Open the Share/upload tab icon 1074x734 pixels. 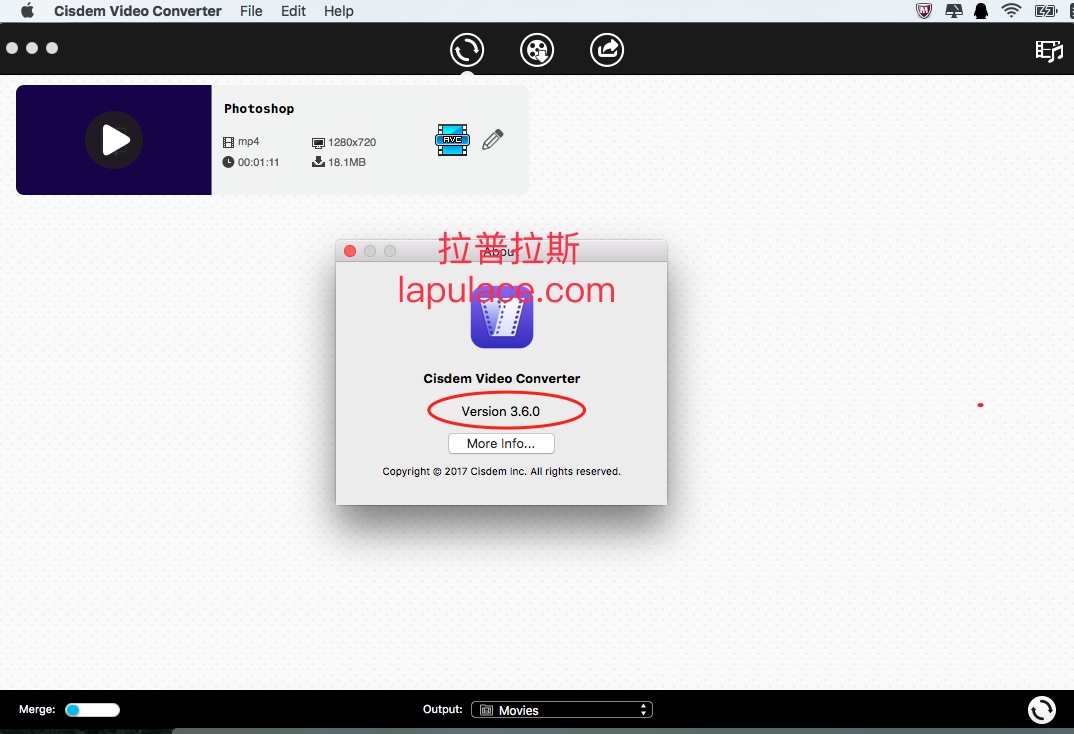point(607,50)
